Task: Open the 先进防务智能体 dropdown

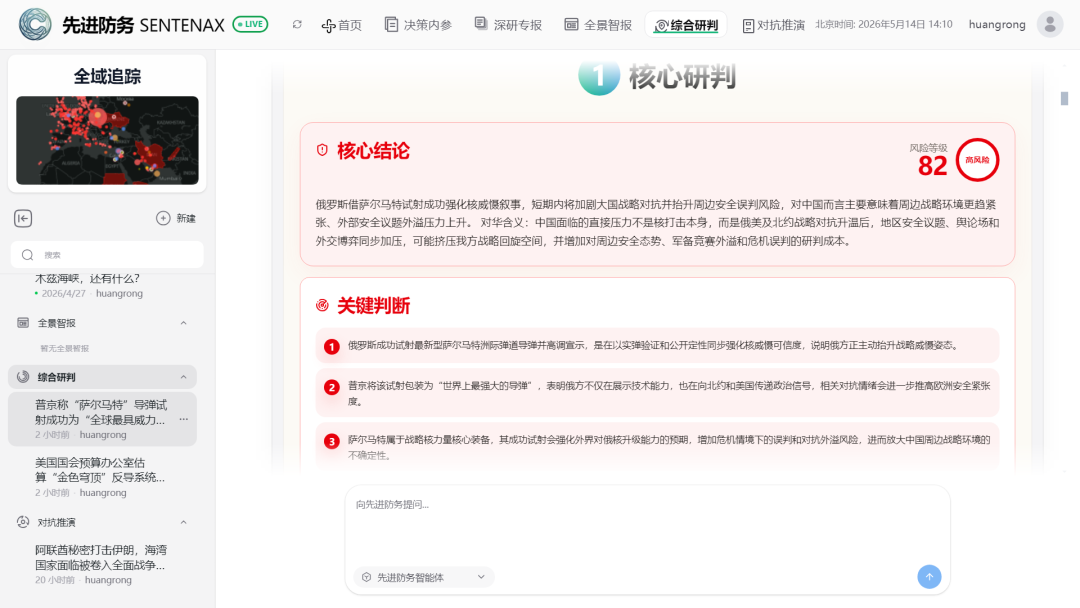Action: pos(424,577)
